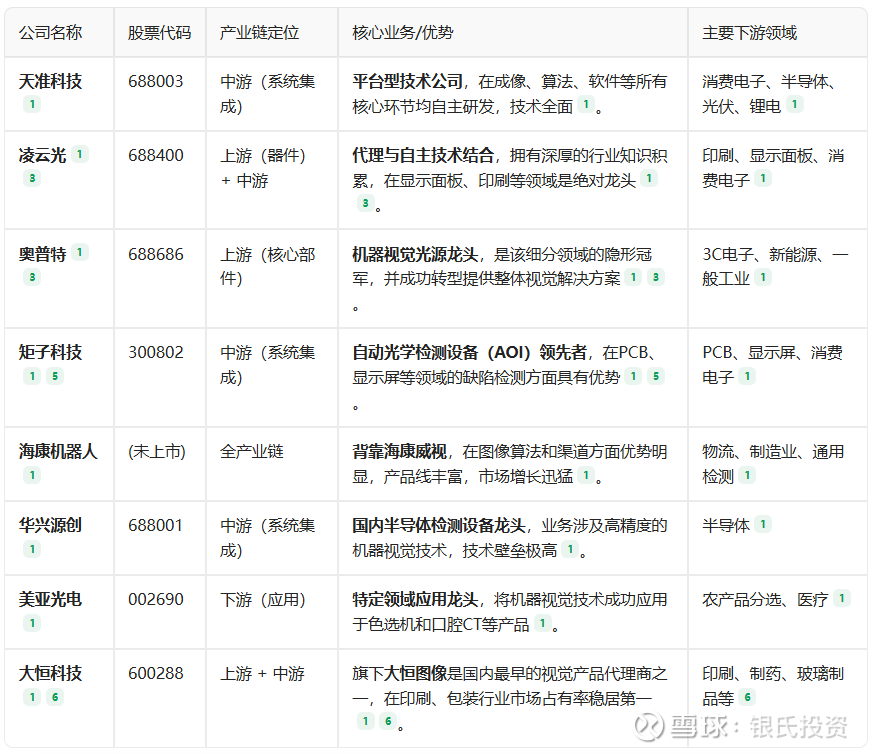This screenshot has height=754, width=874.
Task: Select stock code 688686
Action: coord(156,254)
